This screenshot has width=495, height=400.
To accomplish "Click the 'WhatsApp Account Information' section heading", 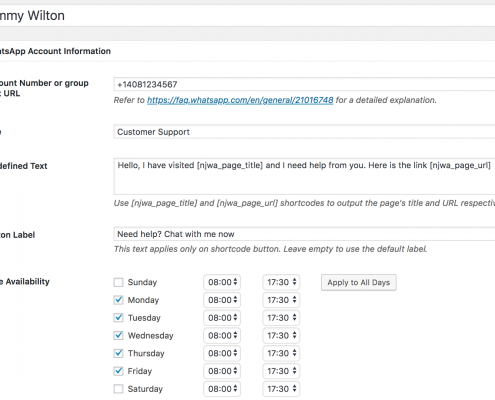I will pyautogui.click(x=55, y=51).
